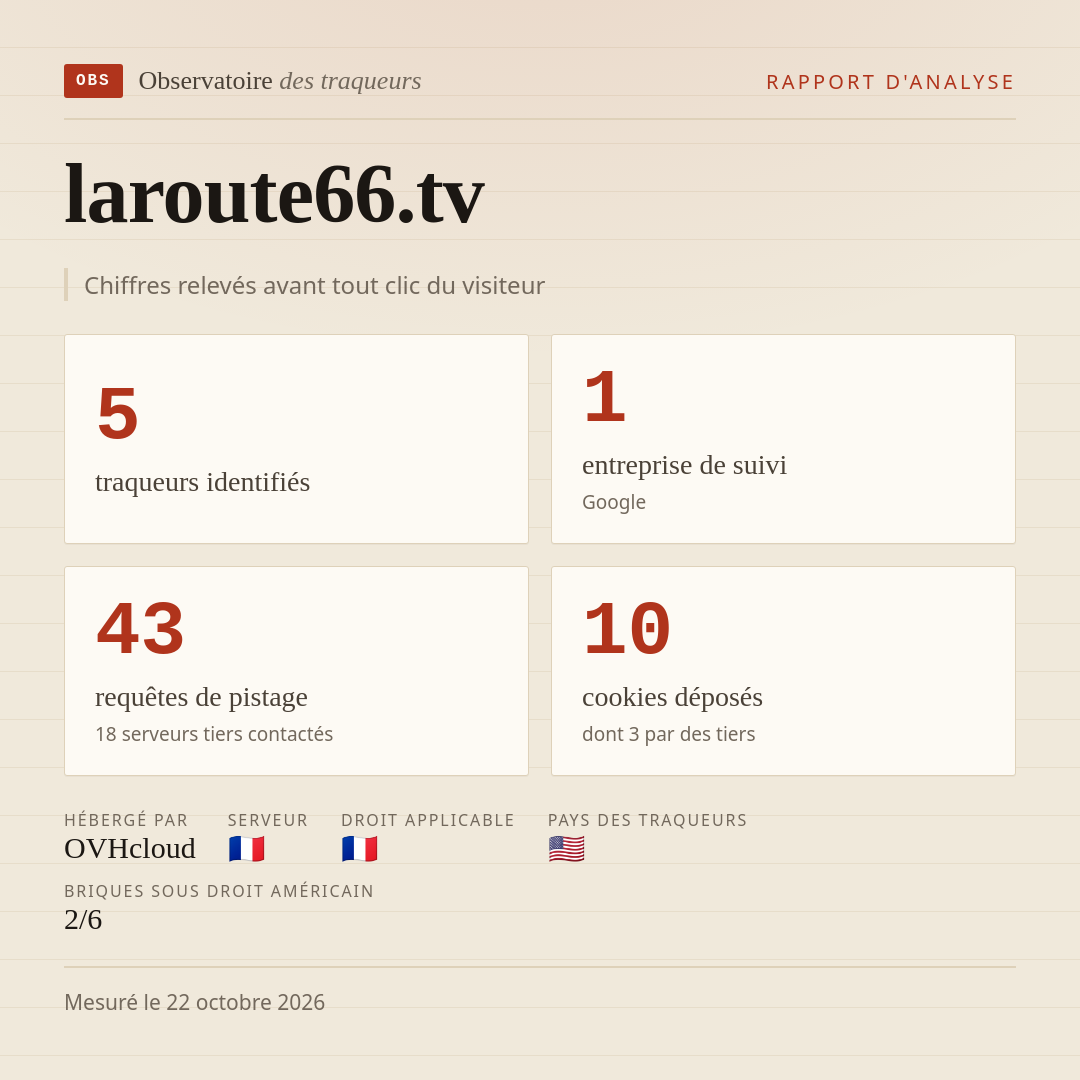Click the 'OVHcloud' host name
Screen dimensions: 1080x1080
[x=130, y=849]
